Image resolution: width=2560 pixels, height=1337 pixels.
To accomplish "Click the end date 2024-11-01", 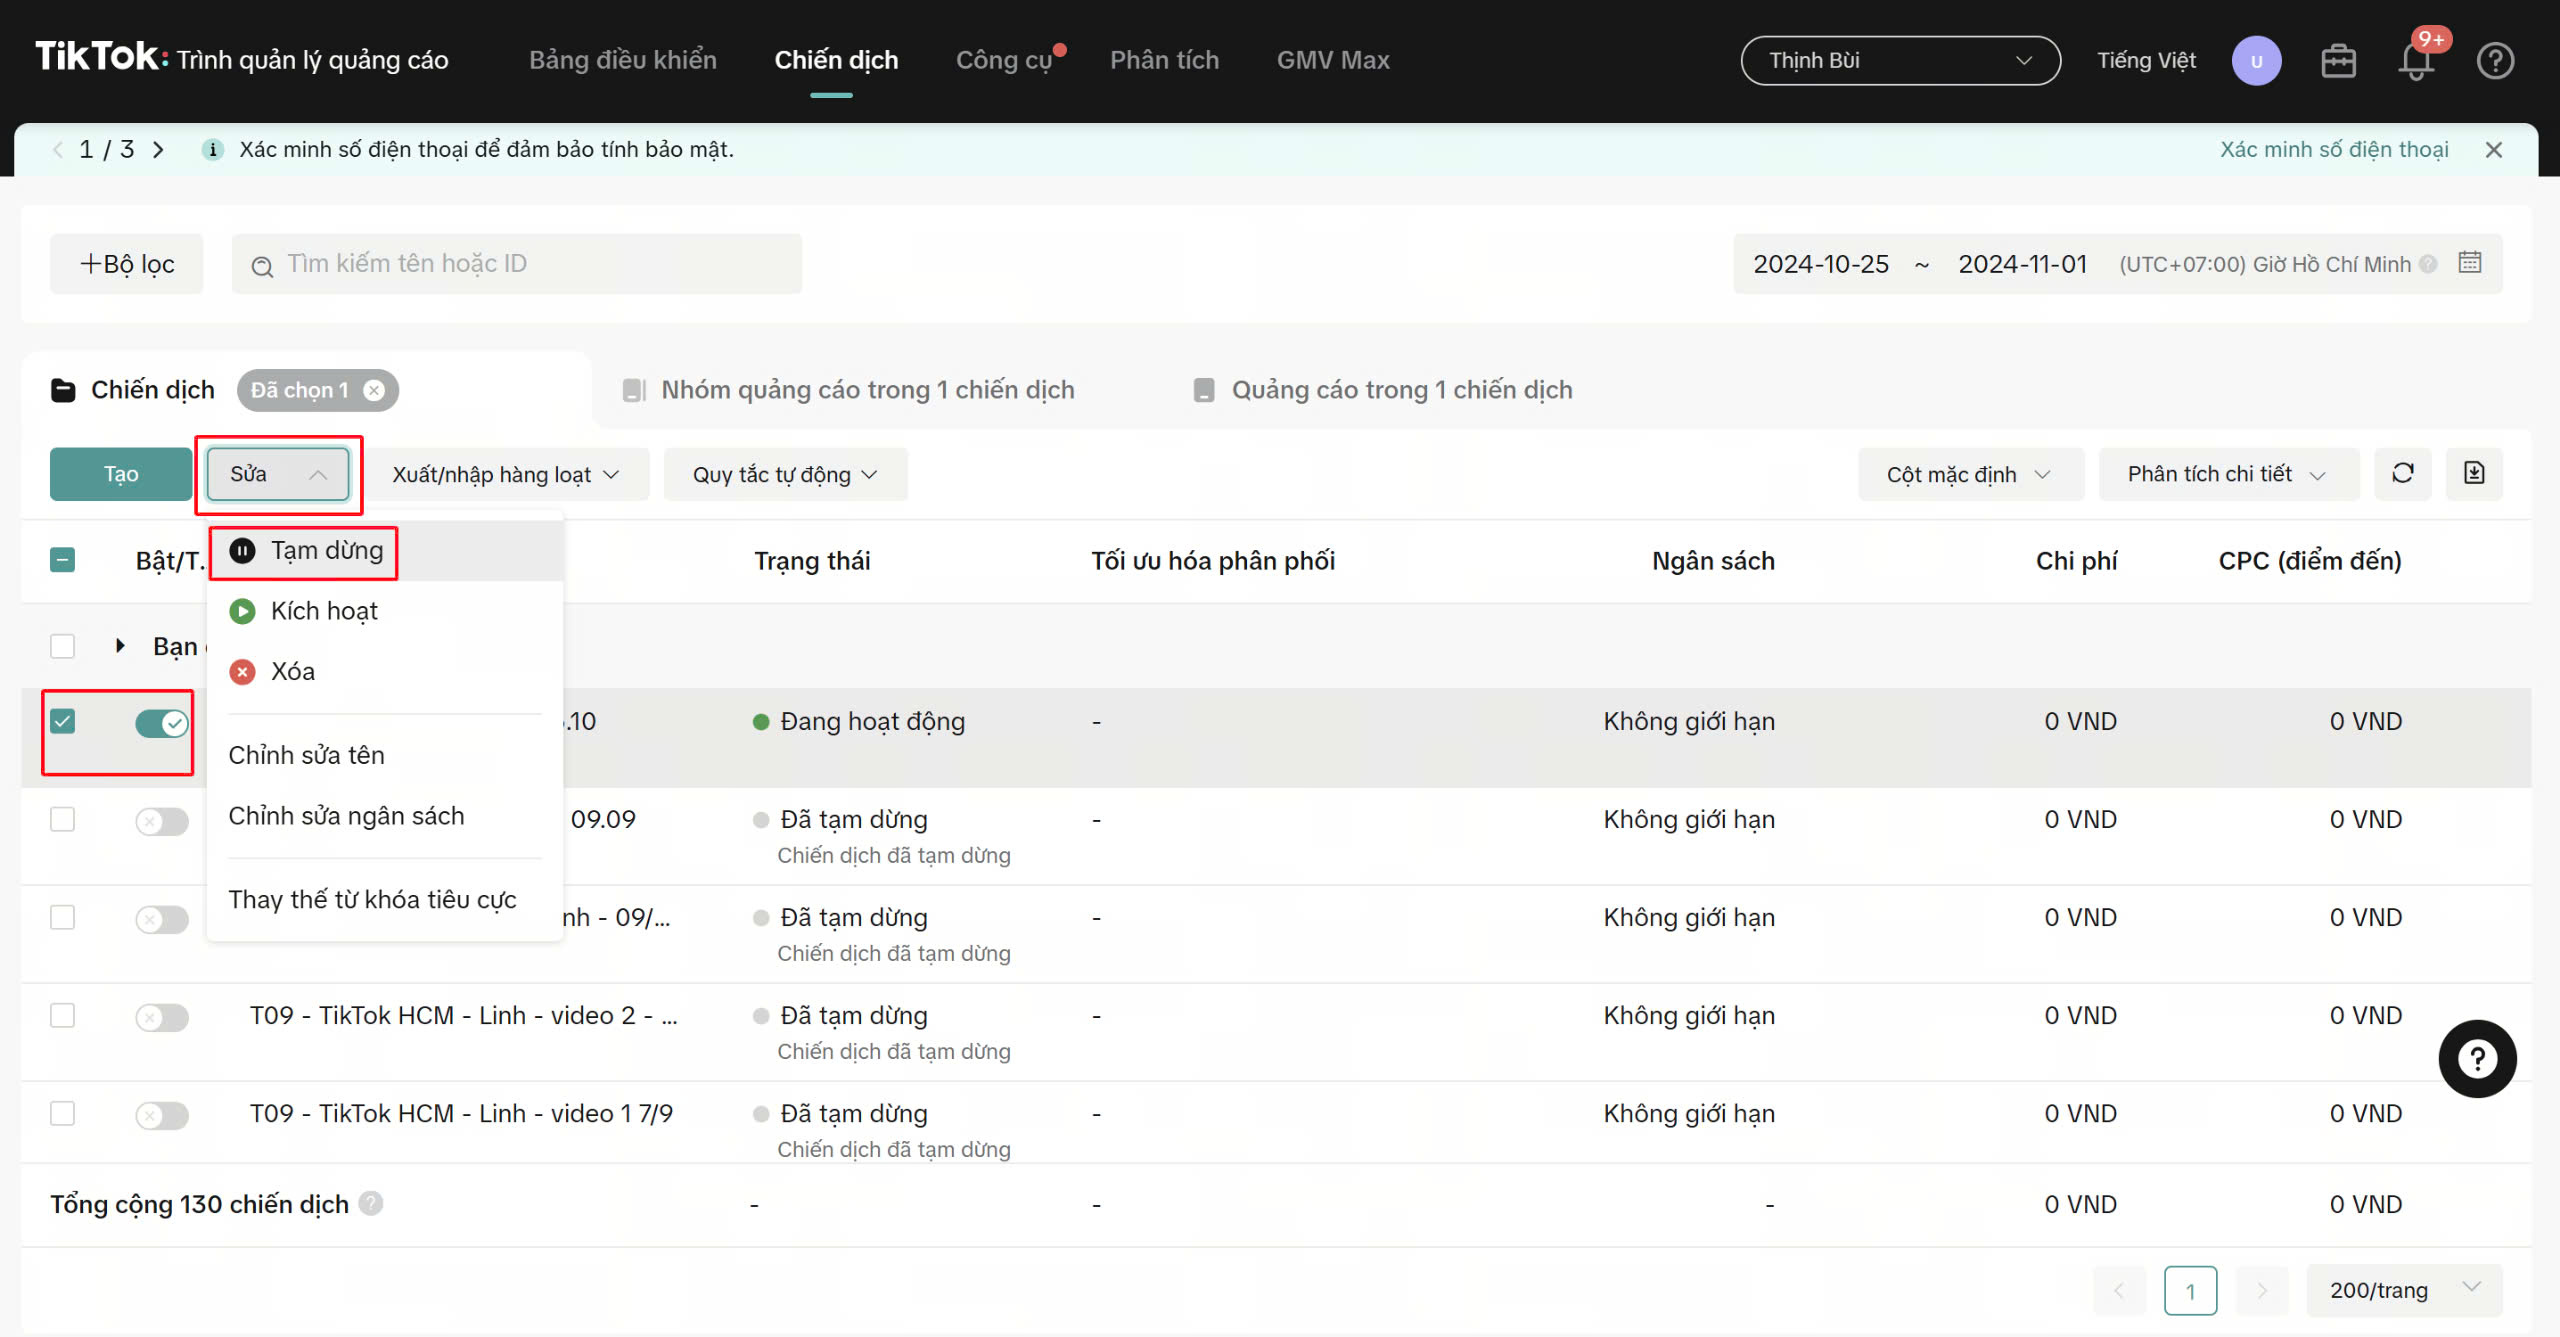I will 2022,264.
